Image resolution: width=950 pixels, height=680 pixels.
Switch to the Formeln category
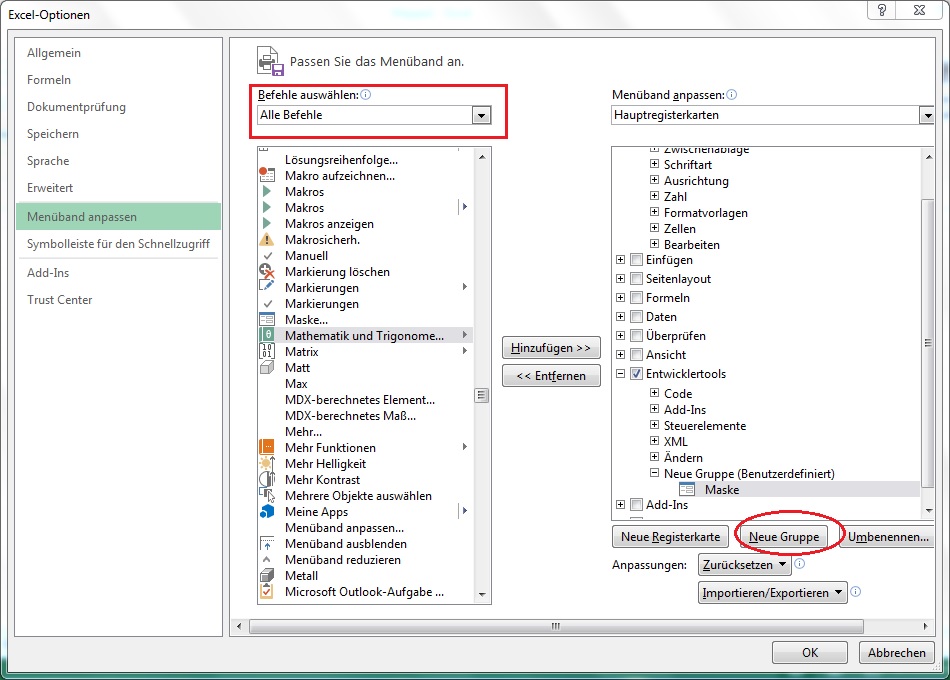coord(49,80)
